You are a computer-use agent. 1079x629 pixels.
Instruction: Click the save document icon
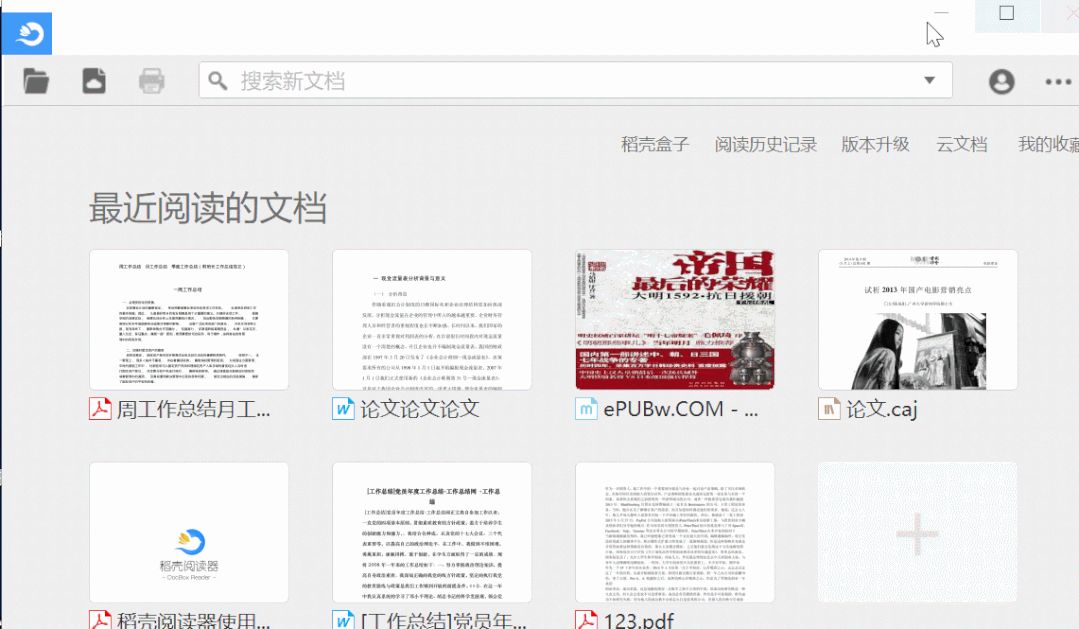(94, 81)
